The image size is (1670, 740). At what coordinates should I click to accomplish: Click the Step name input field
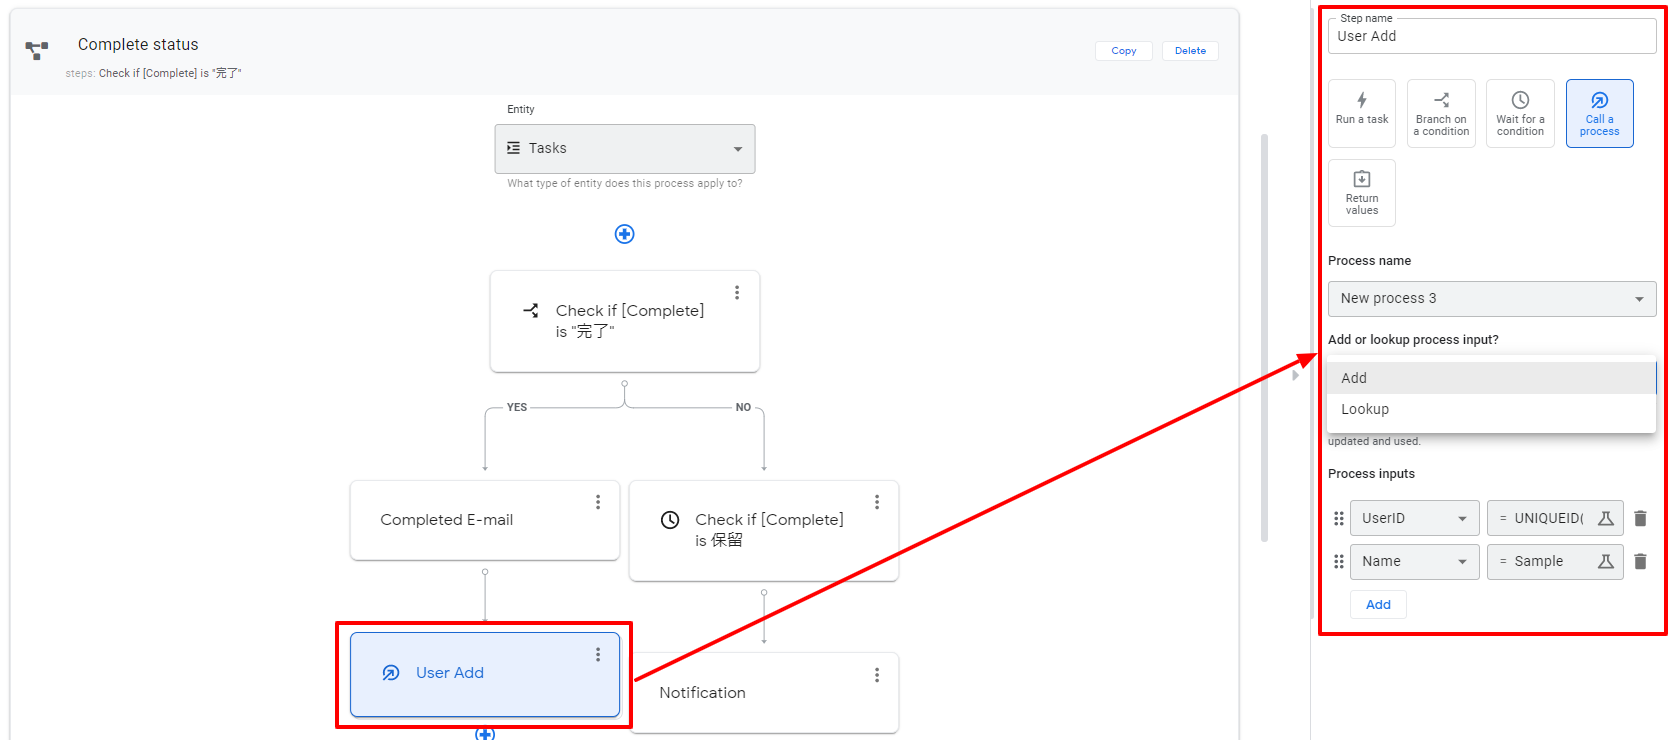click(x=1490, y=37)
